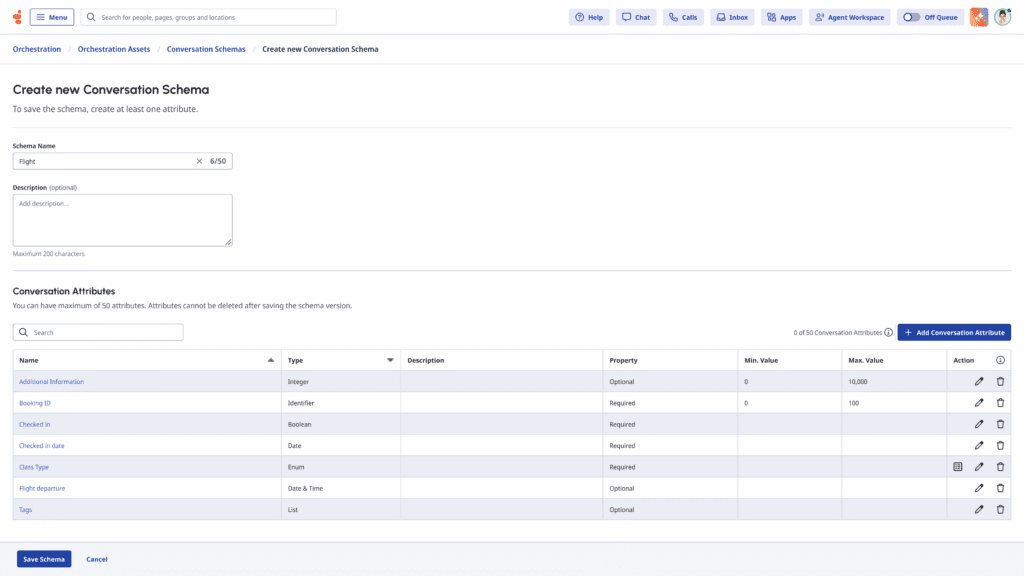Click the Save Schema button
The image size is (1024, 576).
tap(44, 559)
